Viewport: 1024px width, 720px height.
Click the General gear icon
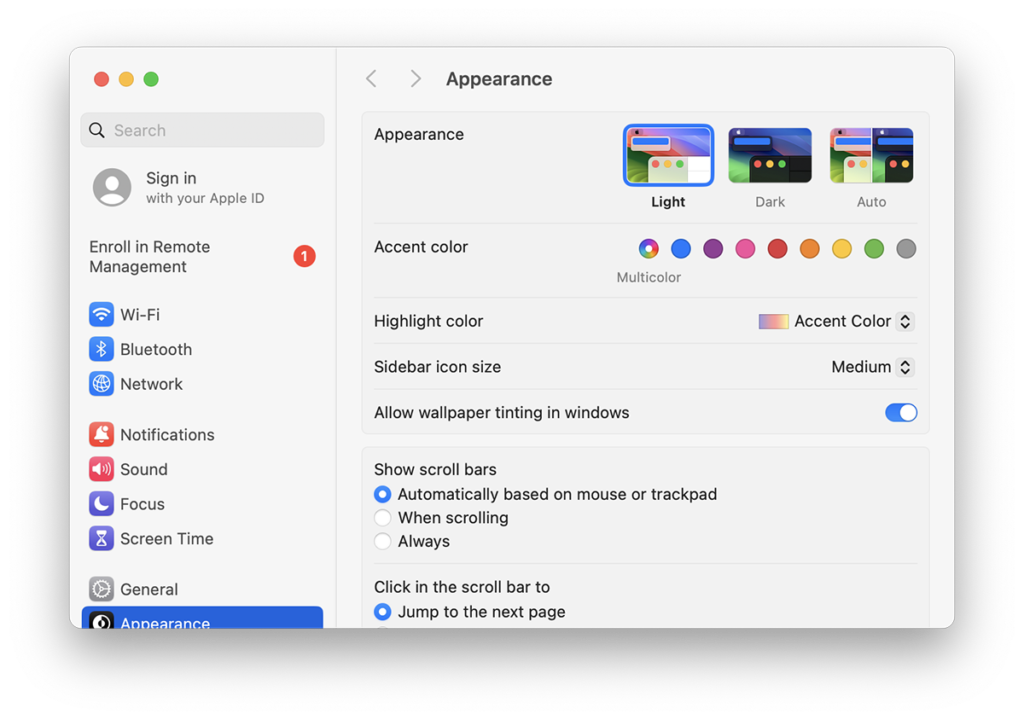point(101,589)
